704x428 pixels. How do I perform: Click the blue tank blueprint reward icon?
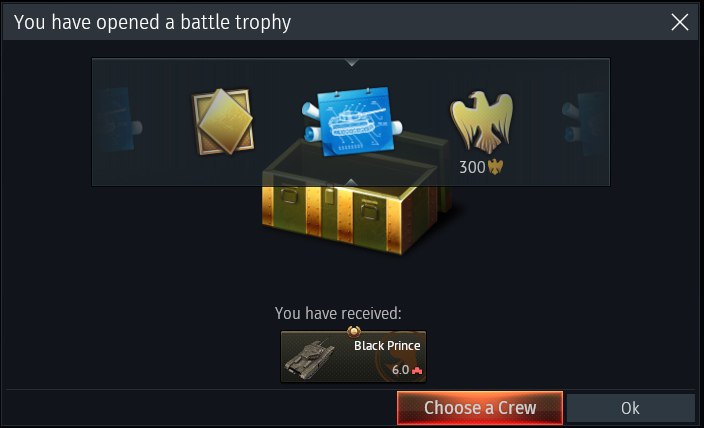coord(352,121)
